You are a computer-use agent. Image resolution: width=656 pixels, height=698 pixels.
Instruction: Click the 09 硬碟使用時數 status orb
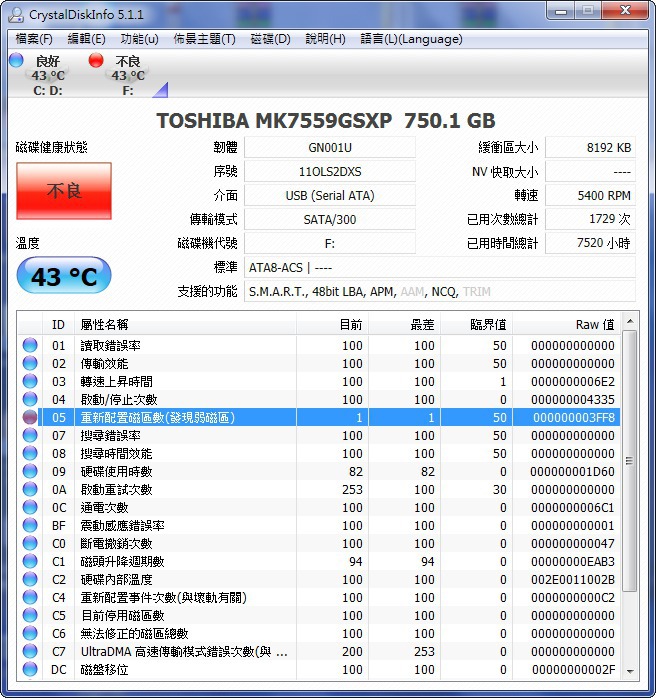click(30, 471)
